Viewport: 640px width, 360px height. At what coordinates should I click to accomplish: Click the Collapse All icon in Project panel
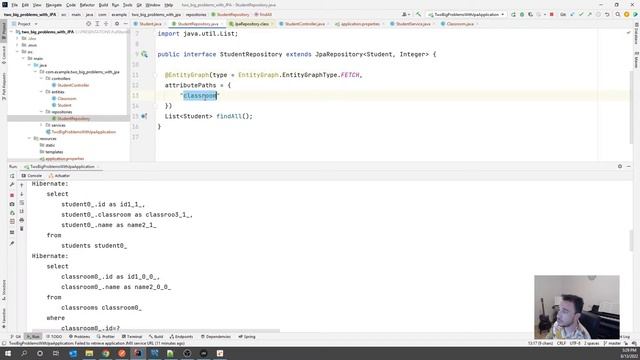click(106, 24)
